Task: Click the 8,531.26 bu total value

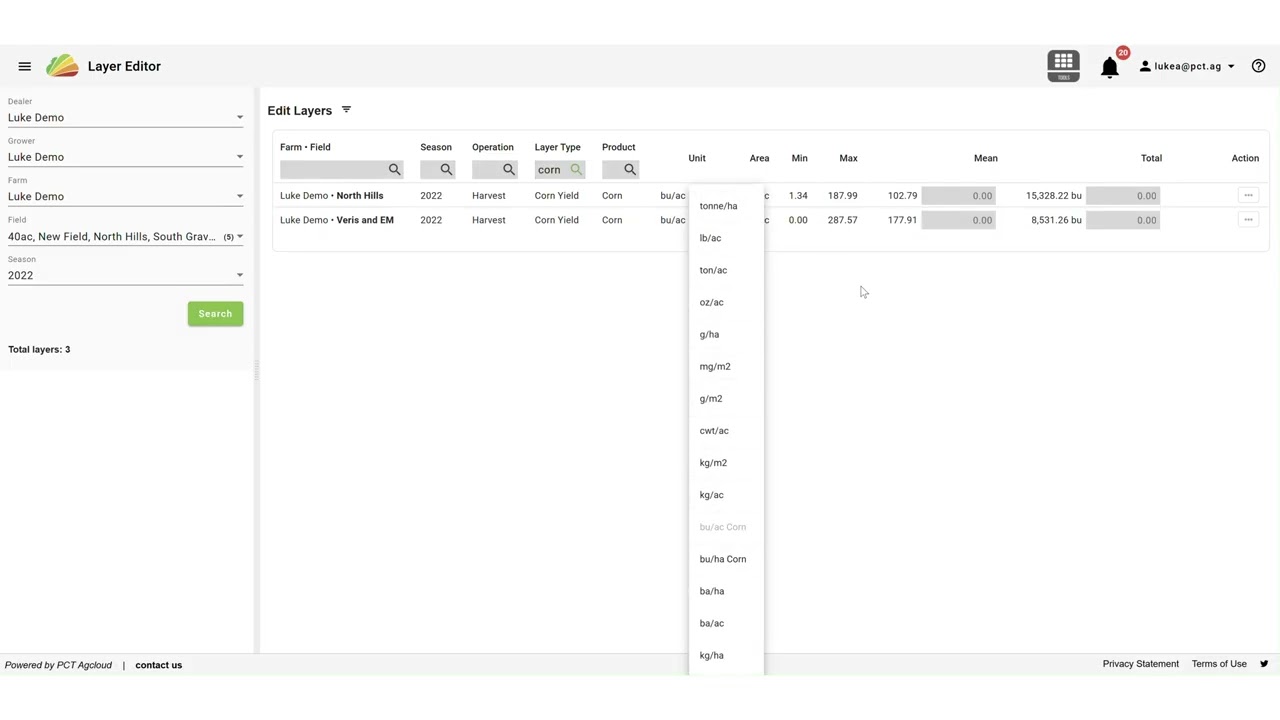Action: click(1056, 220)
